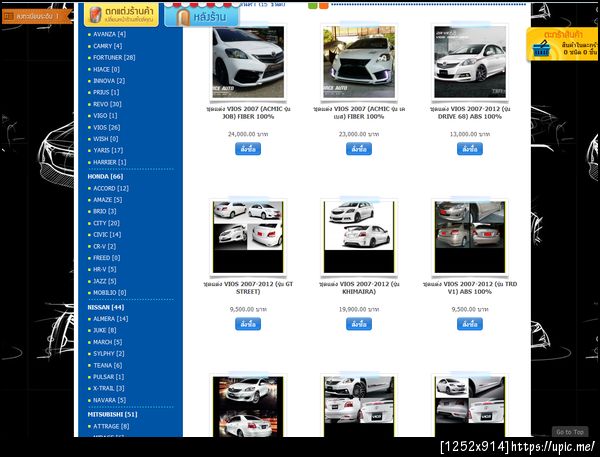Open the GT STREET product photo
The width and height of the screenshot is (600, 457).
pos(248,237)
